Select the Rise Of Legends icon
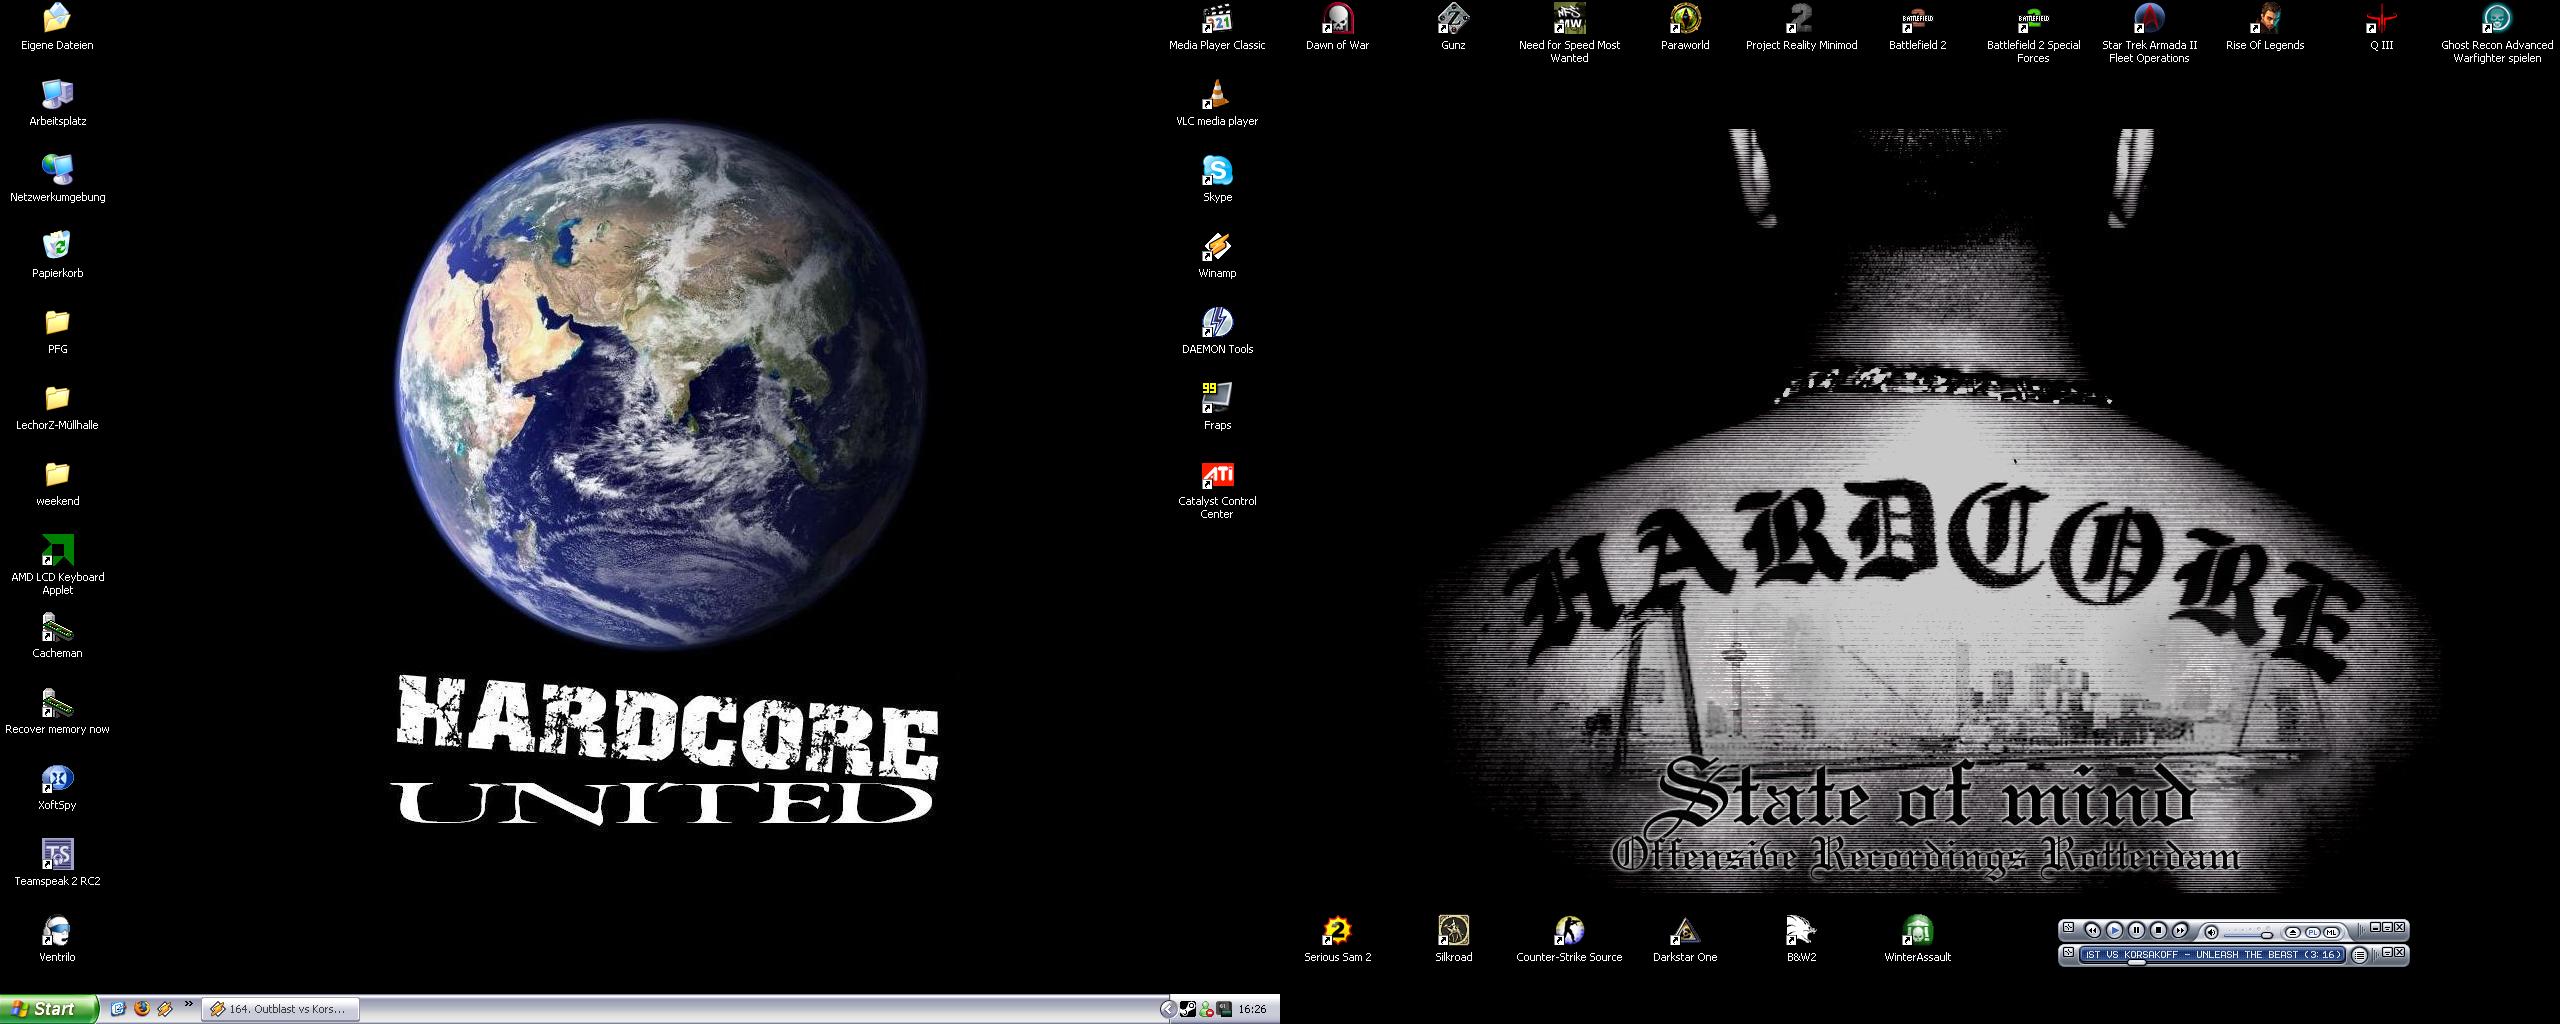The height and width of the screenshot is (1024, 2560). point(2265,27)
